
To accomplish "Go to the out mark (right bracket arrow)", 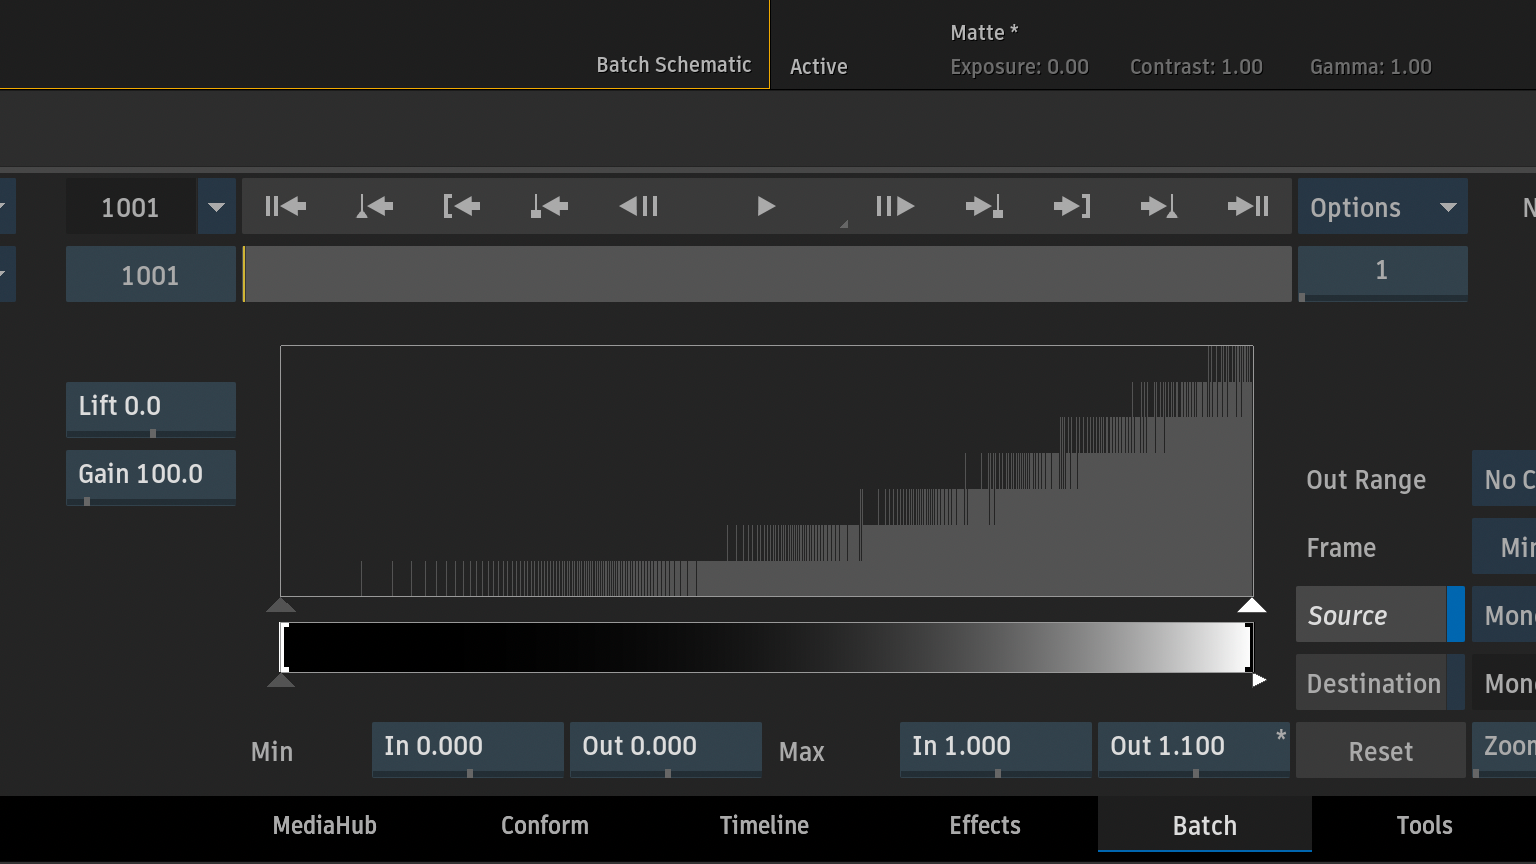I will click(x=1071, y=206).
